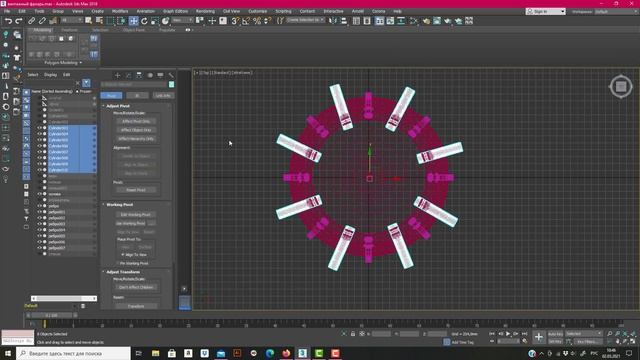Click the Scene Explorer horizontal scrollbar

tap(64, 299)
